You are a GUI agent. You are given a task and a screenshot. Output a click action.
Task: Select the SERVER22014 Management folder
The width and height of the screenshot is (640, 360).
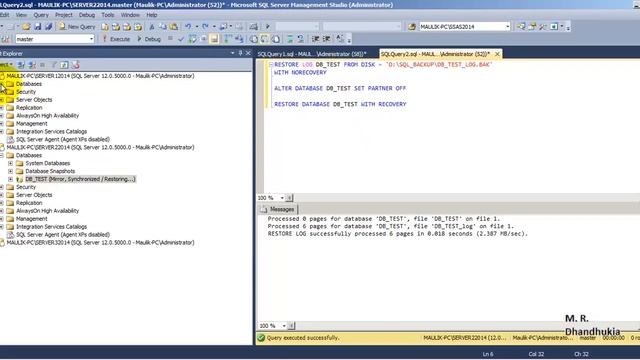[x=32, y=219]
